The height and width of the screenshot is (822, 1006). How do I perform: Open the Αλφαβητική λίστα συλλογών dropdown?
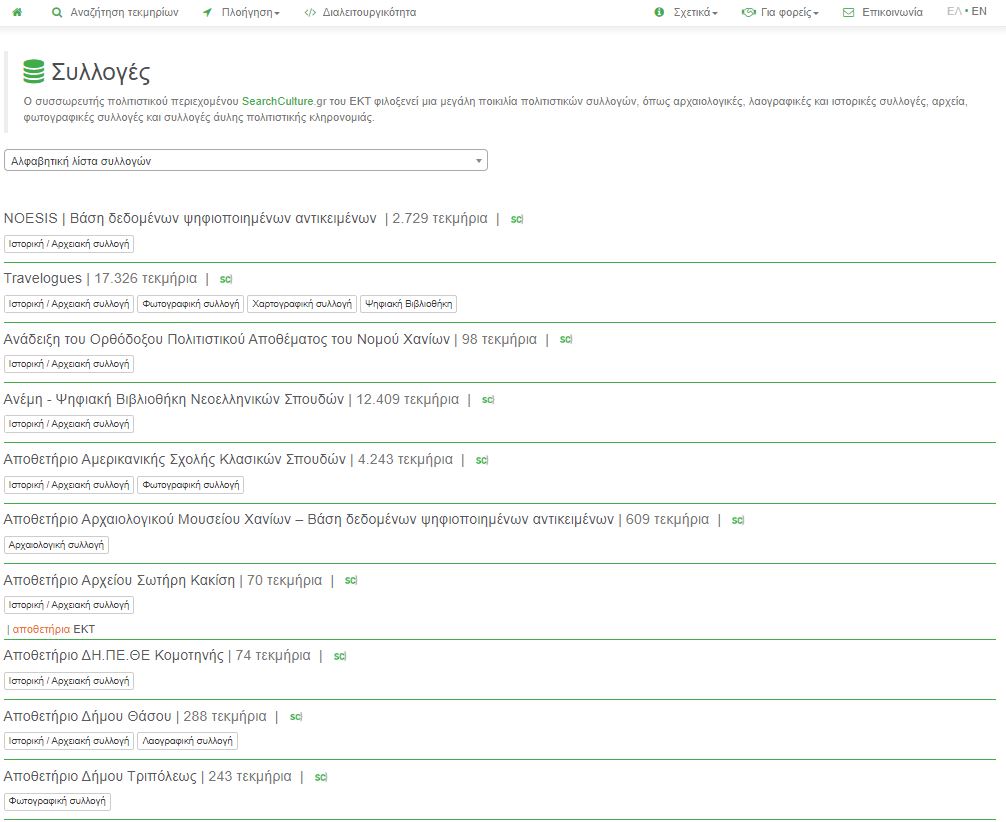pos(245,160)
